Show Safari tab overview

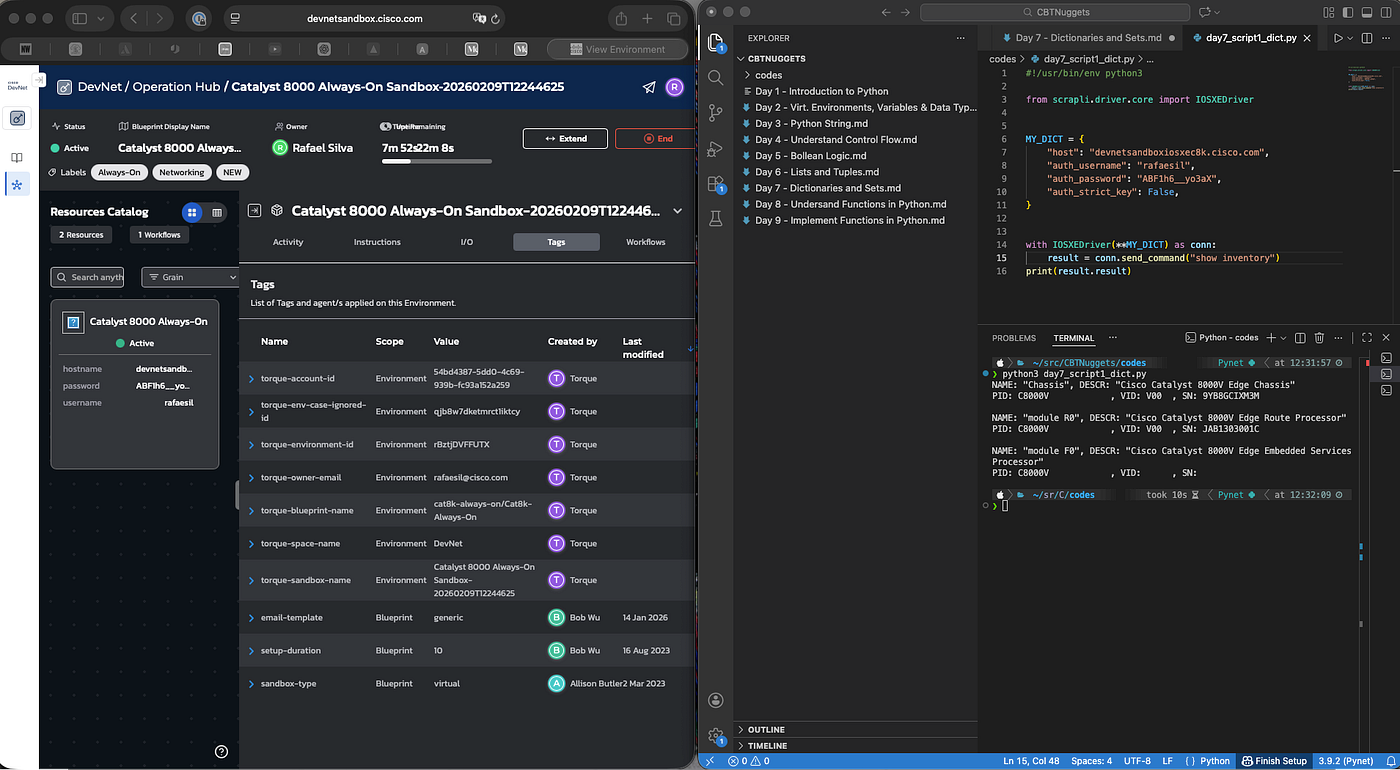click(x=674, y=18)
